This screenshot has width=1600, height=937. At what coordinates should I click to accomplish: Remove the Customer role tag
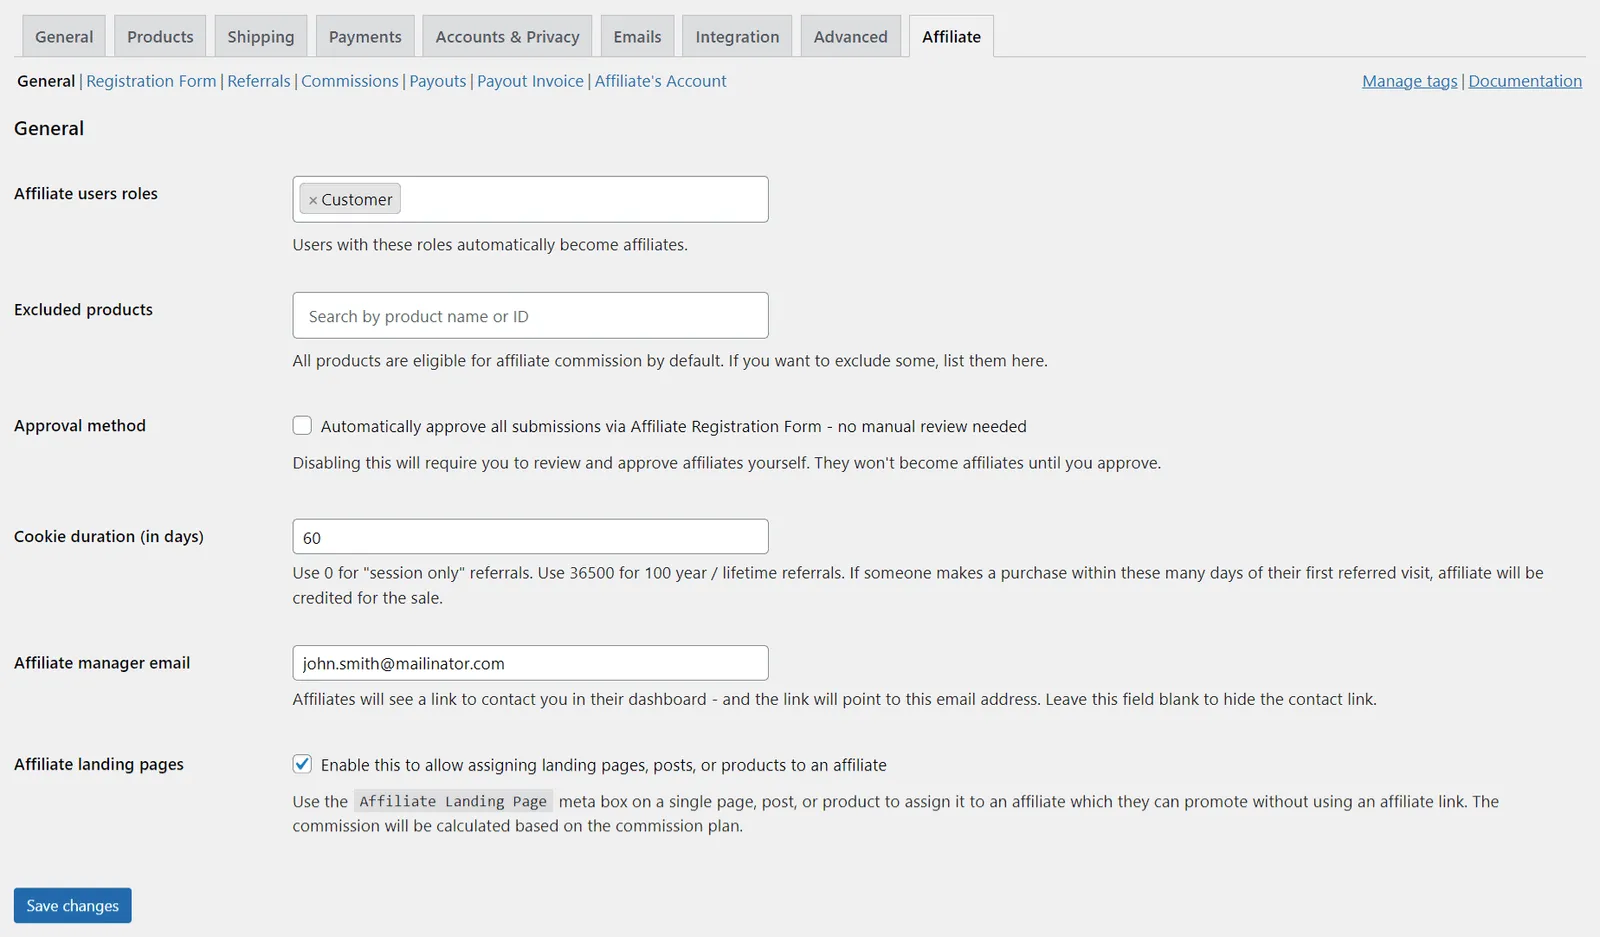(x=313, y=200)
